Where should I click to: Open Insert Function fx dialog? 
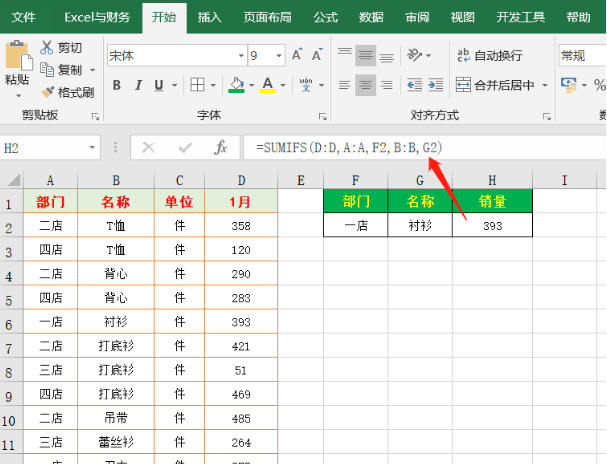coord(221,147)
